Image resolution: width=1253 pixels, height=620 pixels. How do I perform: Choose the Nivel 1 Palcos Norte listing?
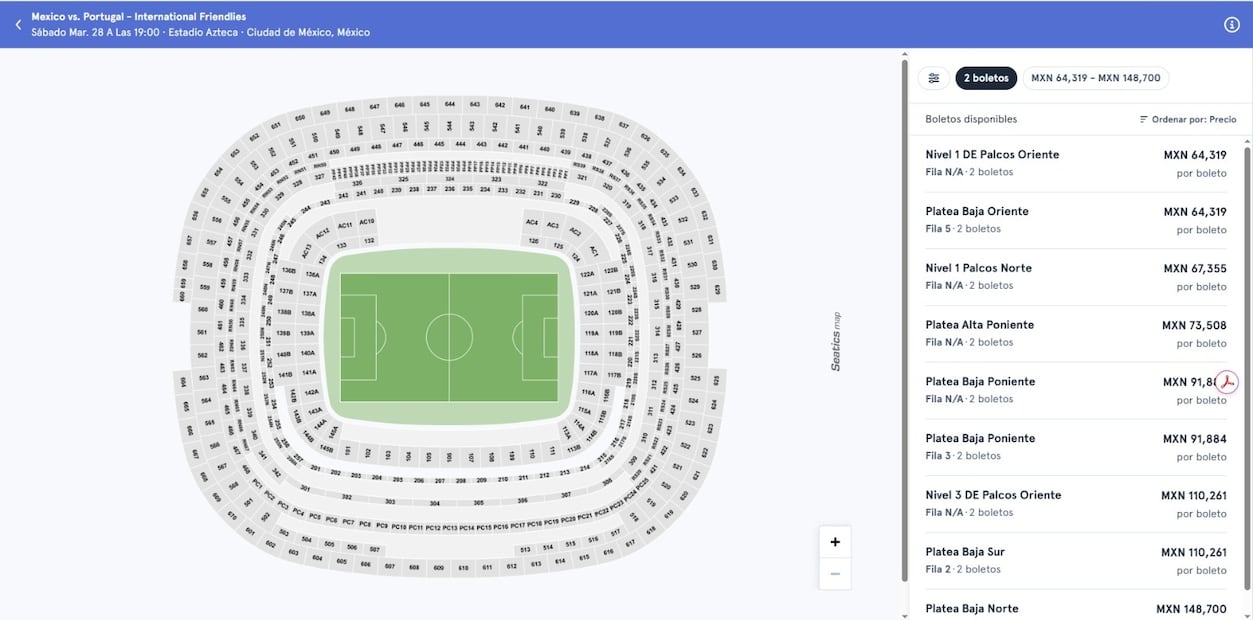[x=1075, y=275]
